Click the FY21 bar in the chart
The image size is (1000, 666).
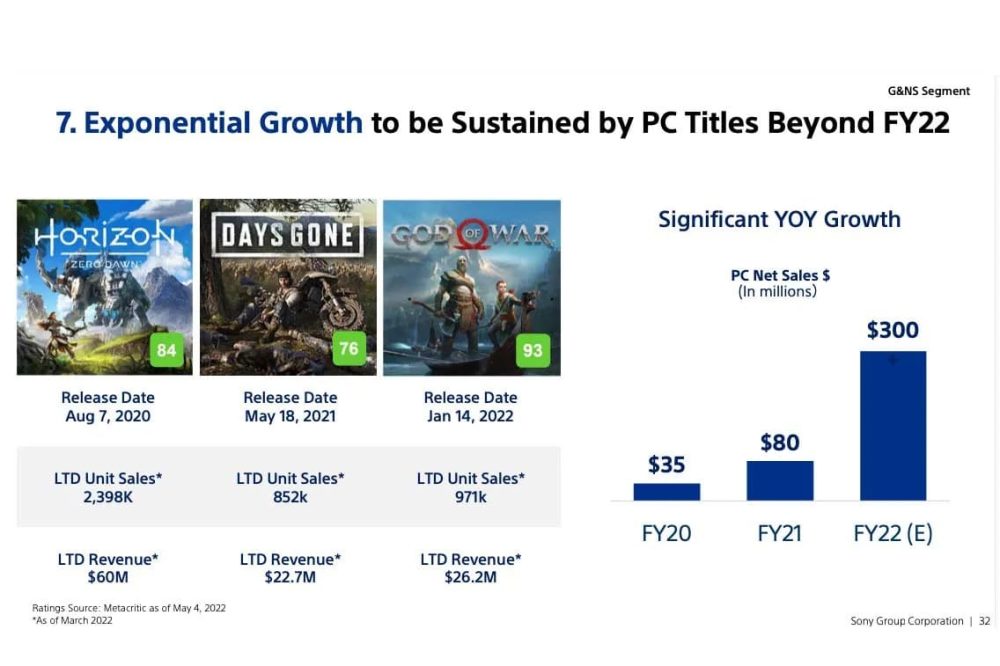pos(779,480)
